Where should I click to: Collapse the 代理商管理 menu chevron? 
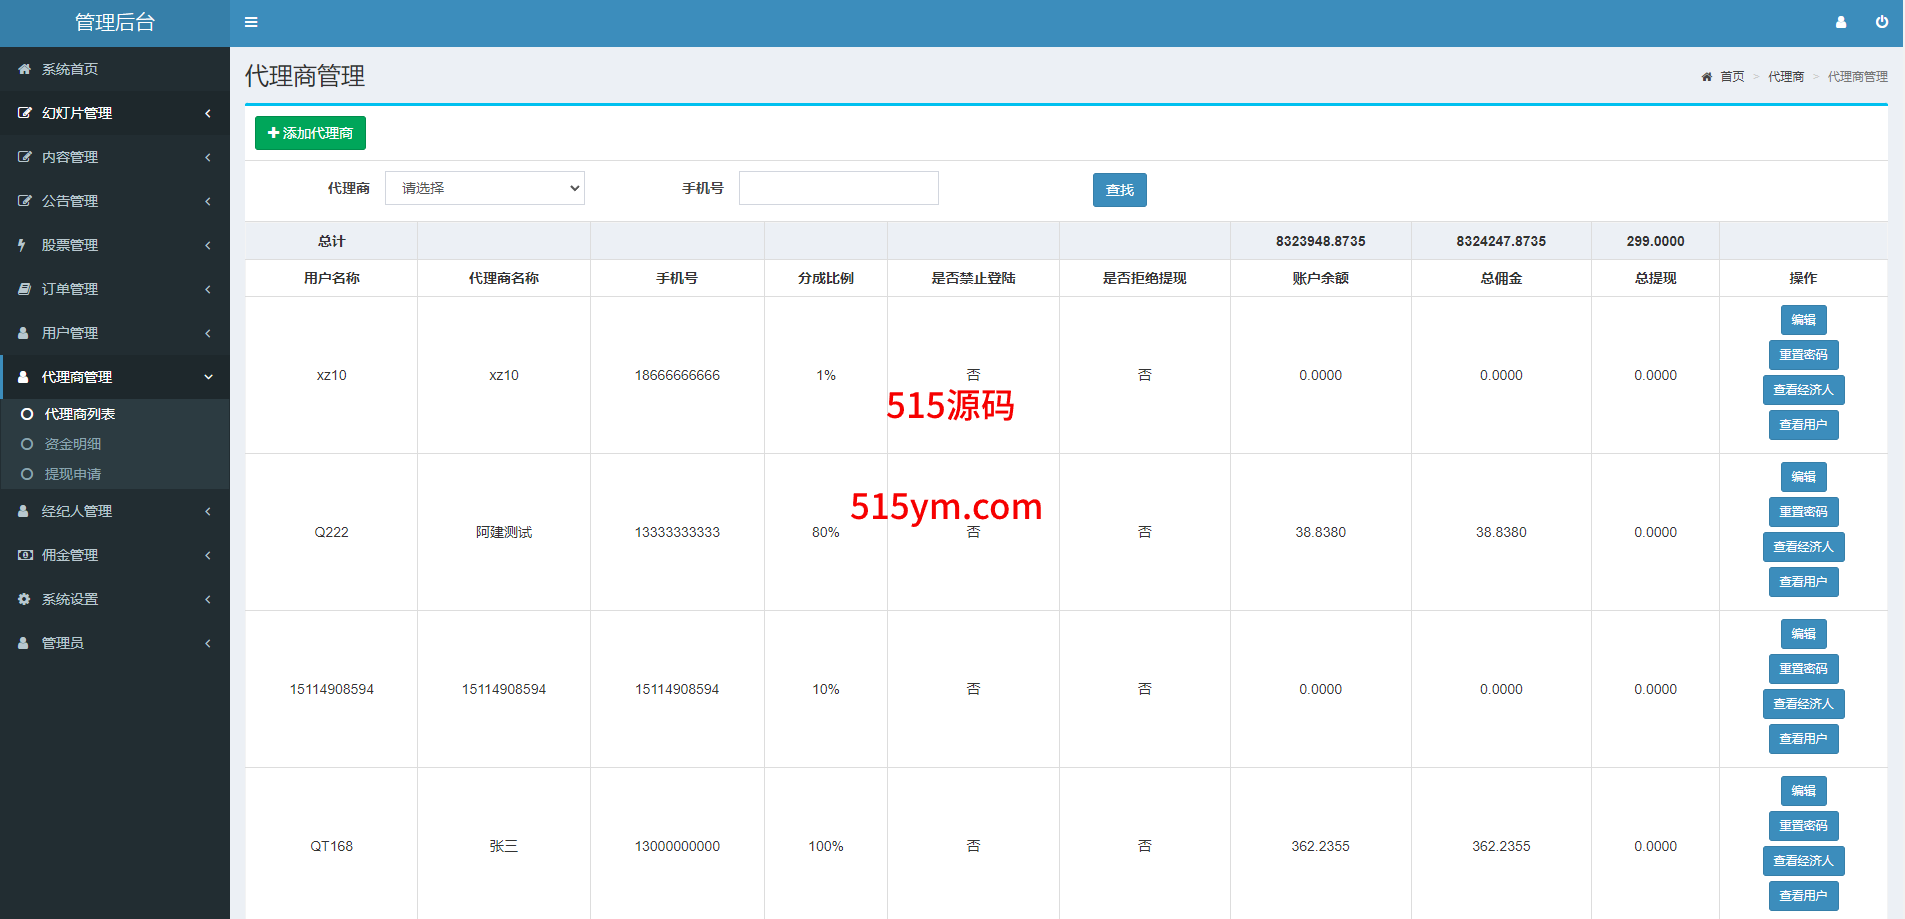point(208,377)
